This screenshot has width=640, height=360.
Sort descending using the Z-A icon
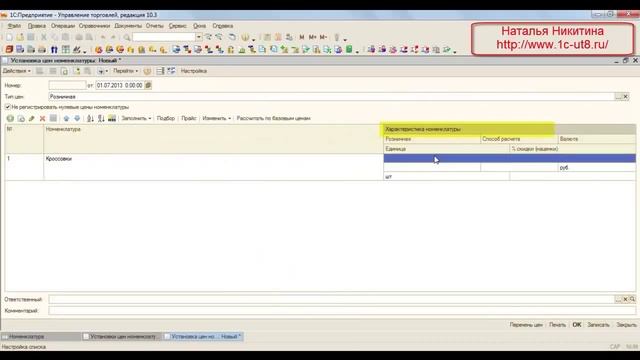[x=101, y=118]
